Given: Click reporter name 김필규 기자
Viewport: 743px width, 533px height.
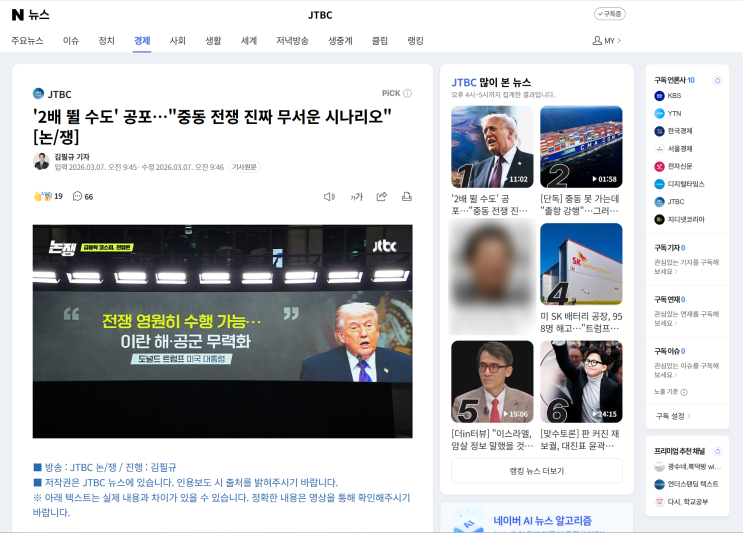Looking at the screenshot, I should [72, 156].
